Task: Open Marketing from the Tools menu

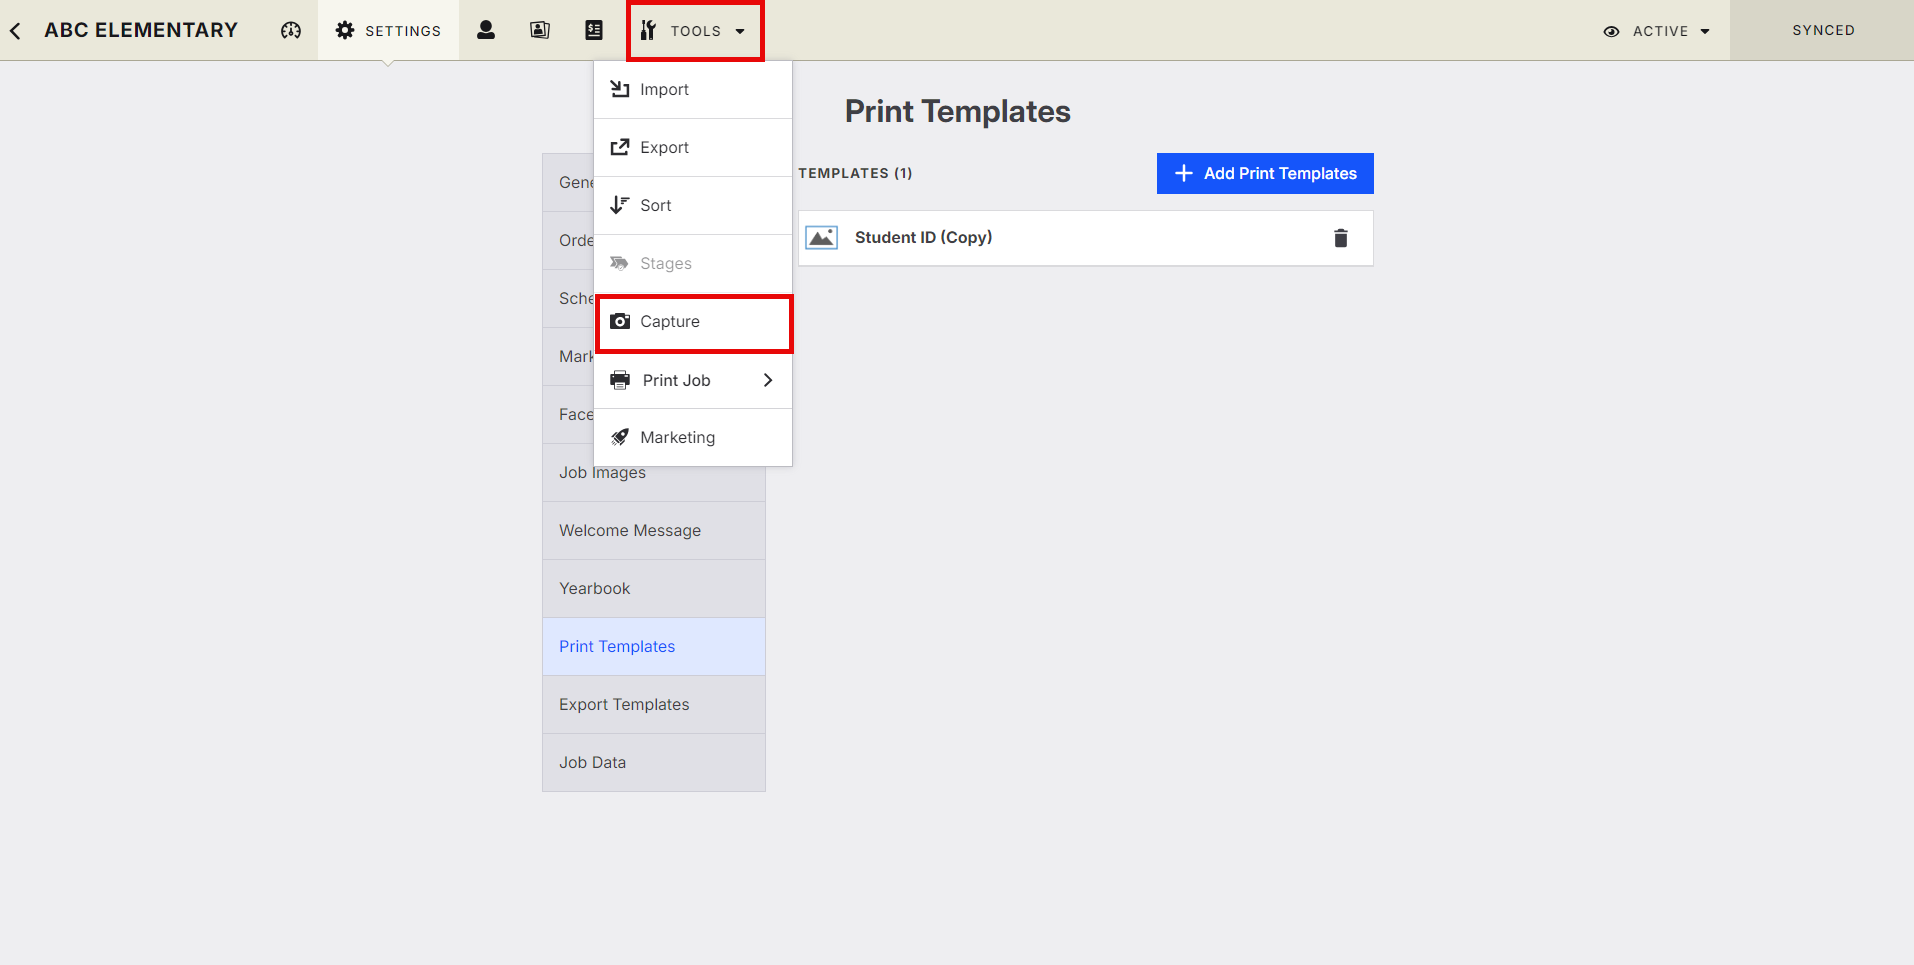Action: 677,438
